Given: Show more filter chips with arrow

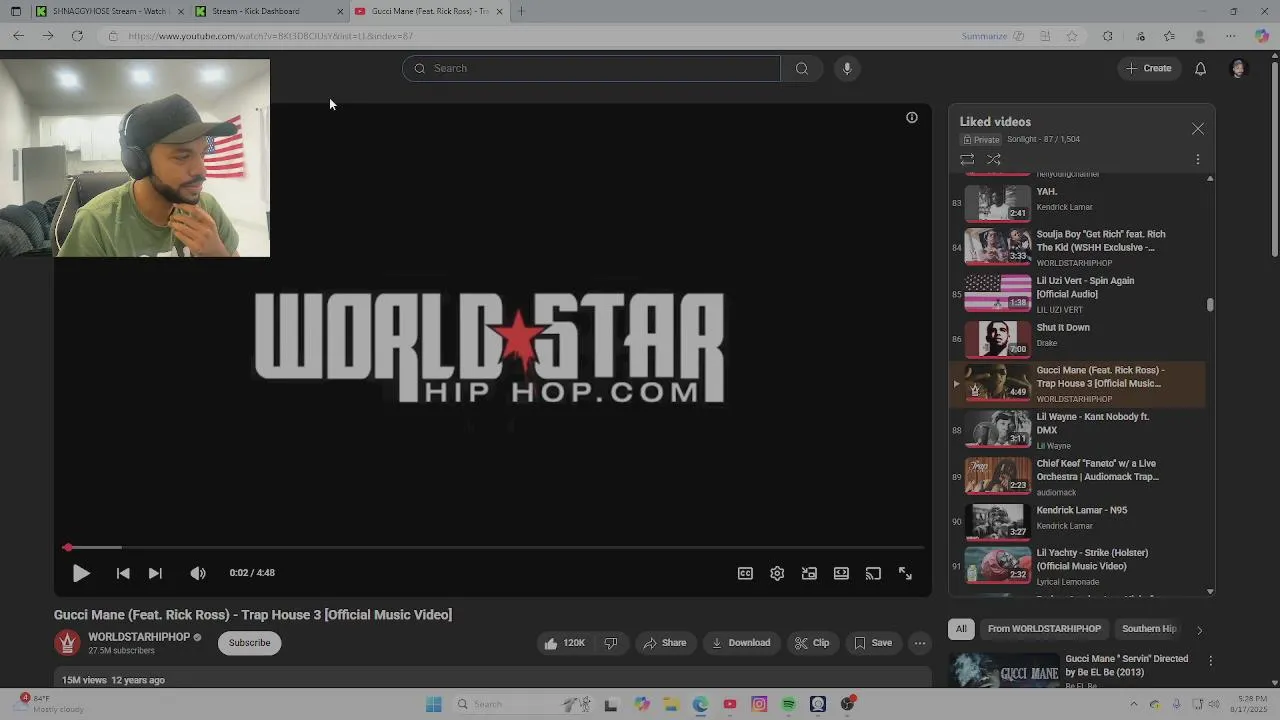Looking at the screenshot, I should 1199,630.
